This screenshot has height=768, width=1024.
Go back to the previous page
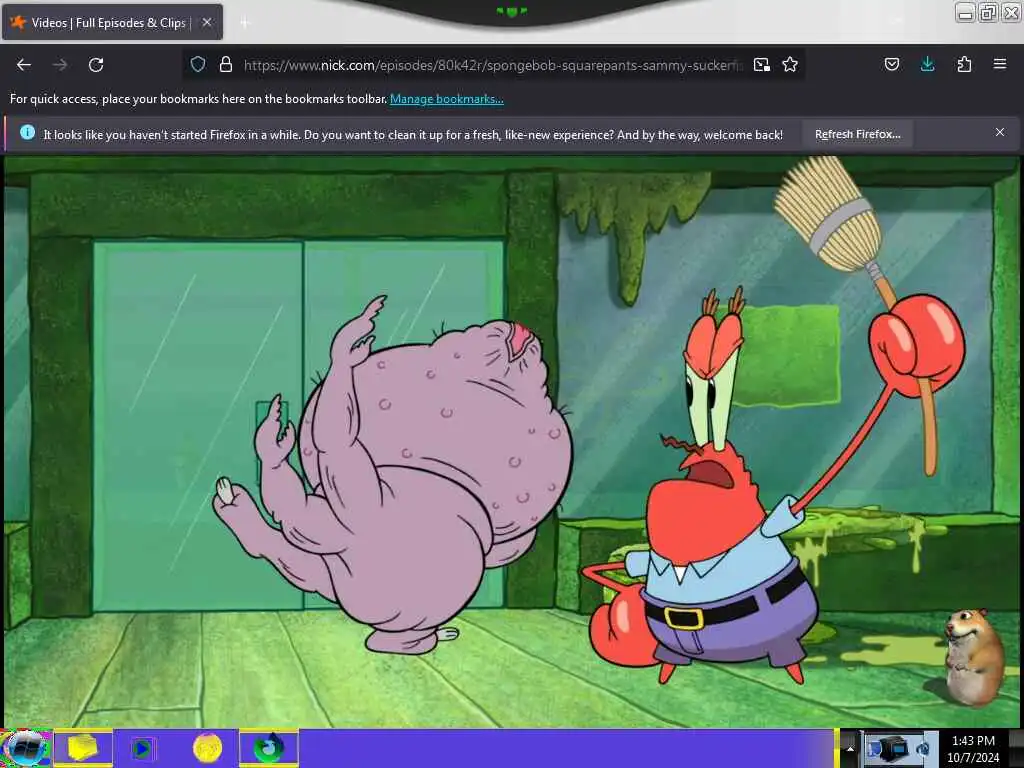click(x=24, y=65)
